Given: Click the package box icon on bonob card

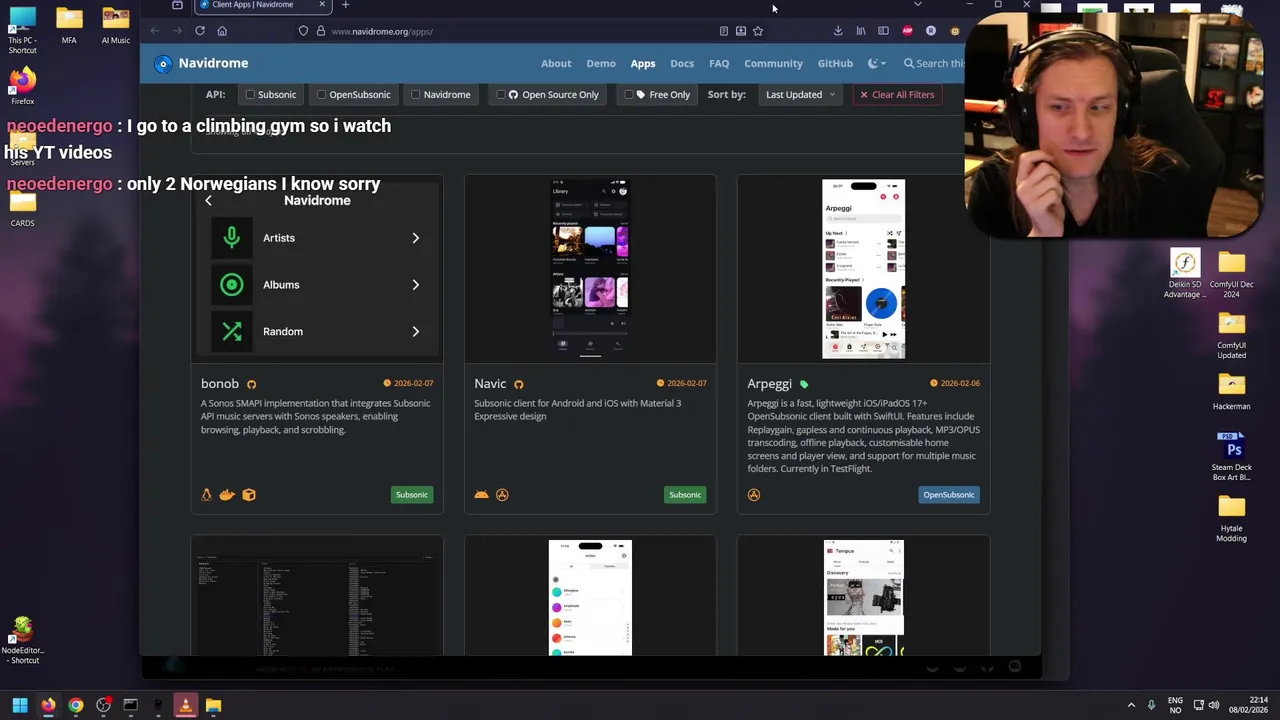Looking at the screenshot, I should 249,494.
